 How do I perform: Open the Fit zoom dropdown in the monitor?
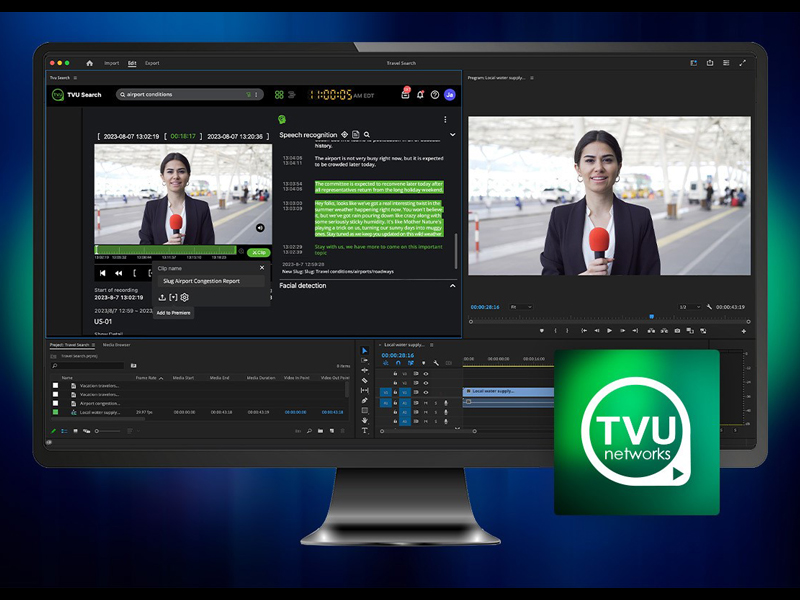click(x=521, y=307)
